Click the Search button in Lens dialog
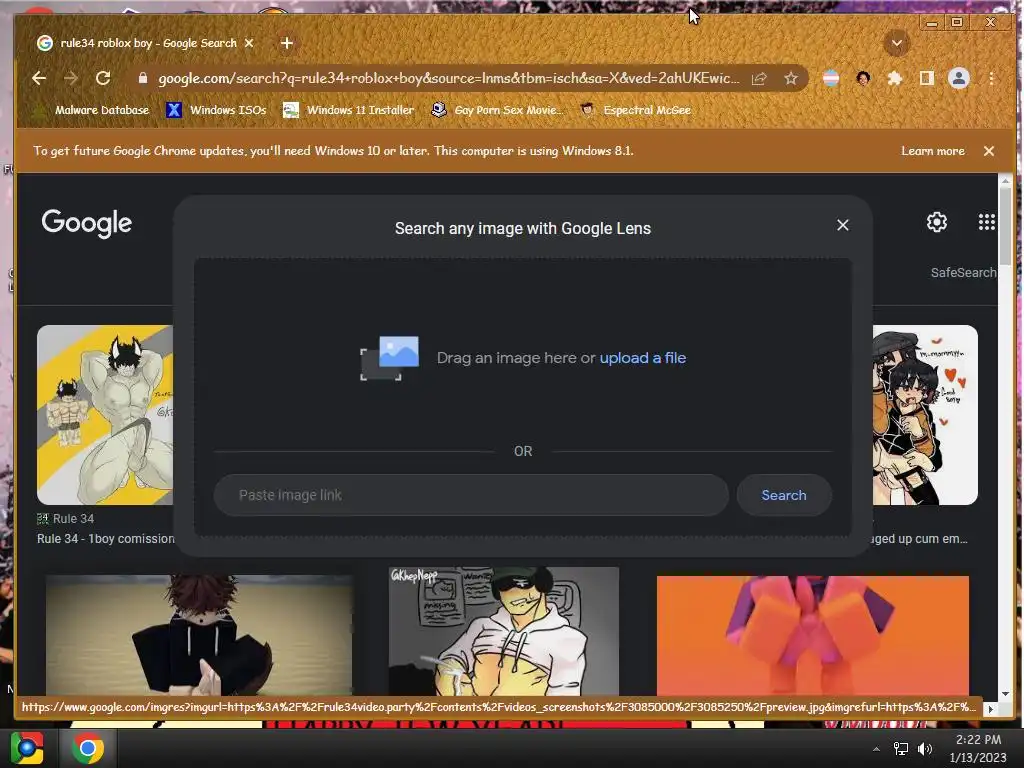 pyautogui.click(x=784, y=495)
